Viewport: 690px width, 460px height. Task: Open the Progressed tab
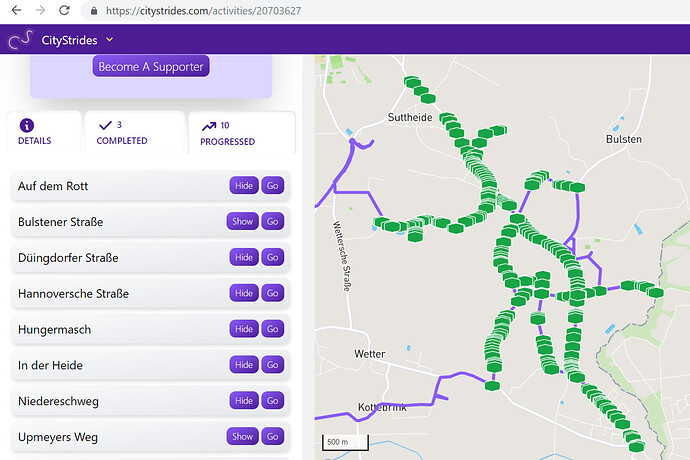point(242,132)
